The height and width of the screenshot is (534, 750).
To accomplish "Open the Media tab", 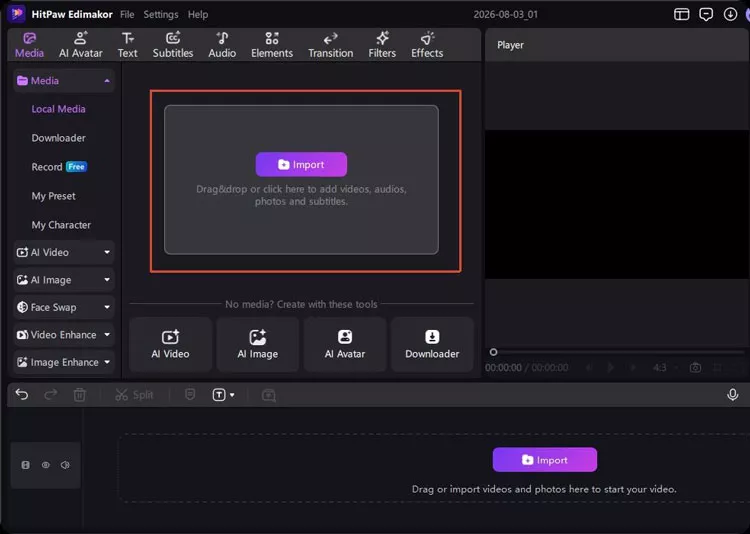I will point(29,45).
